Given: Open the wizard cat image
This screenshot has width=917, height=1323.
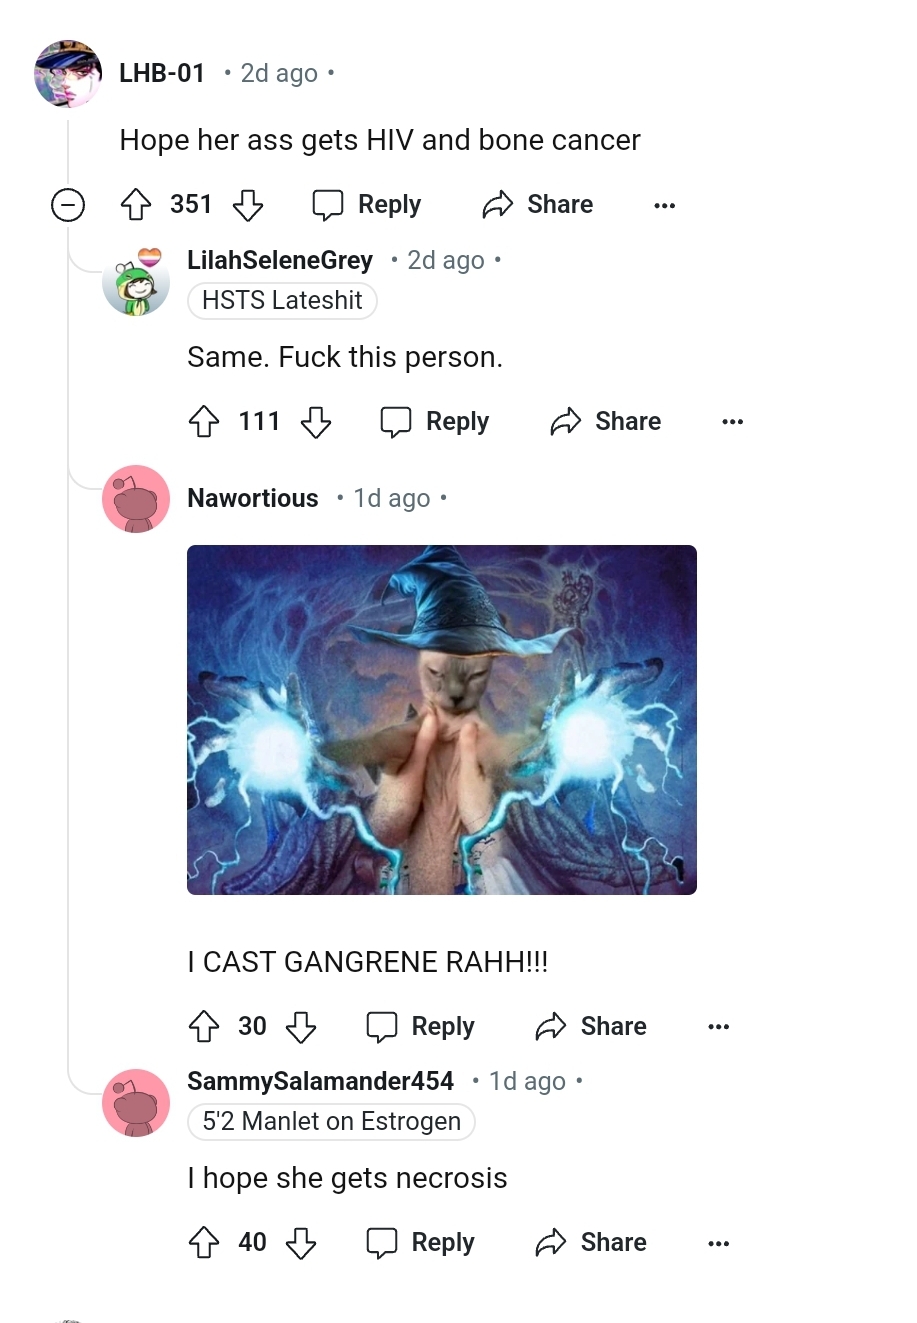Looking at the screenshot, I should (442, 720).
